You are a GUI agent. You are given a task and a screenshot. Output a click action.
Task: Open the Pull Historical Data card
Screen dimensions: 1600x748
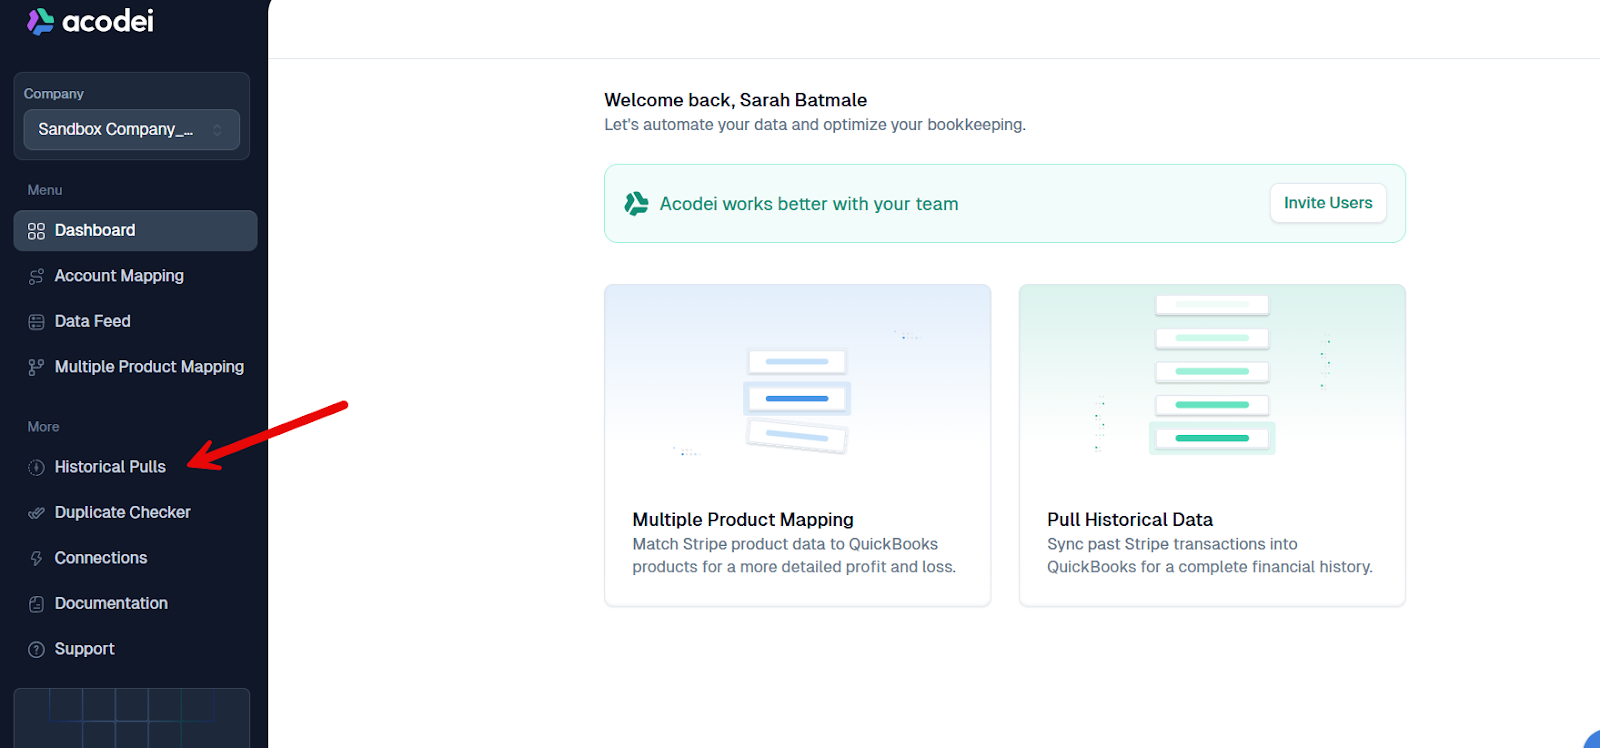point(1212,445)
